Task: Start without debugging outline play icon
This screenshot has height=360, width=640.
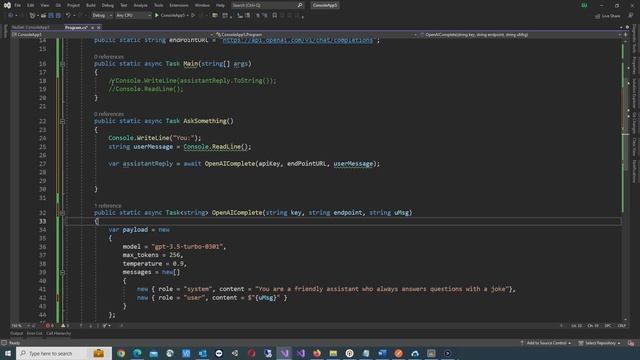Action: tap(193, 16)
